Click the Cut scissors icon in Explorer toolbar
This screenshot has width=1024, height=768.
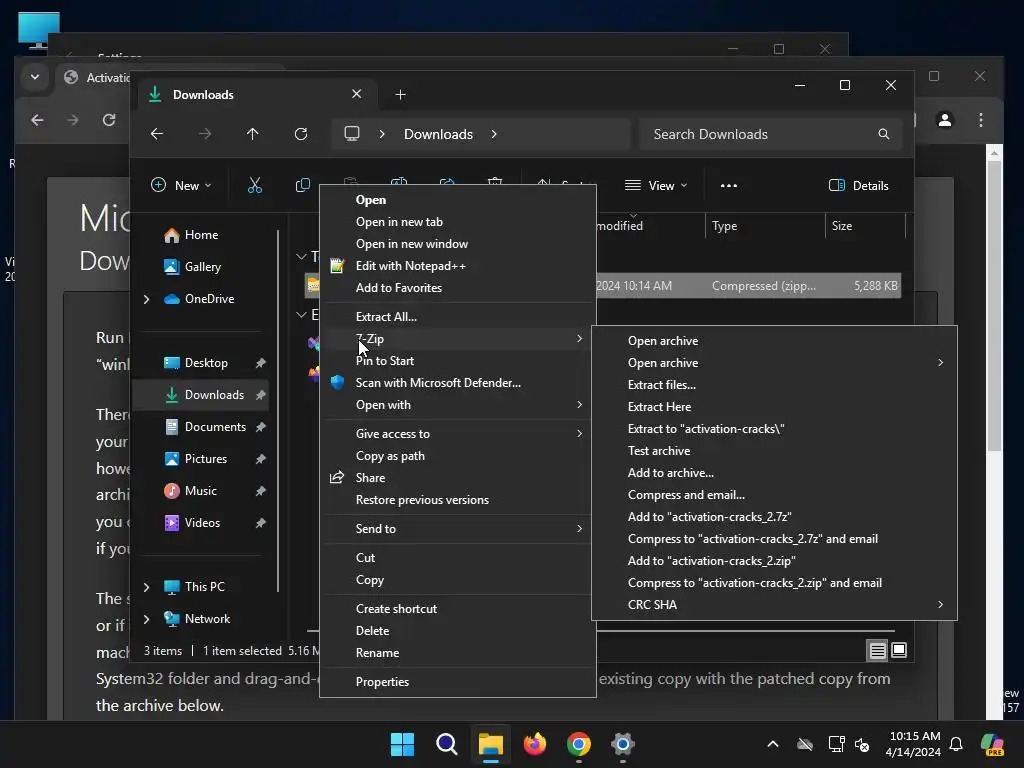coord(255,185)
